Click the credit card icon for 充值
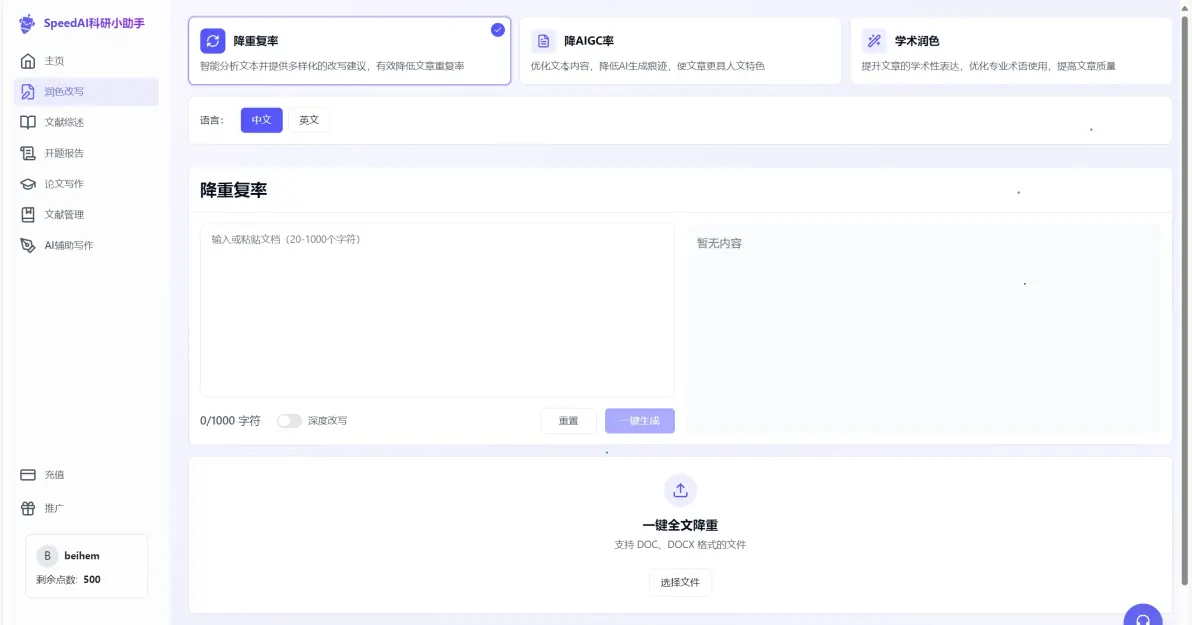This screenshot has width=1192, height=625. click(x=28, y=474)
